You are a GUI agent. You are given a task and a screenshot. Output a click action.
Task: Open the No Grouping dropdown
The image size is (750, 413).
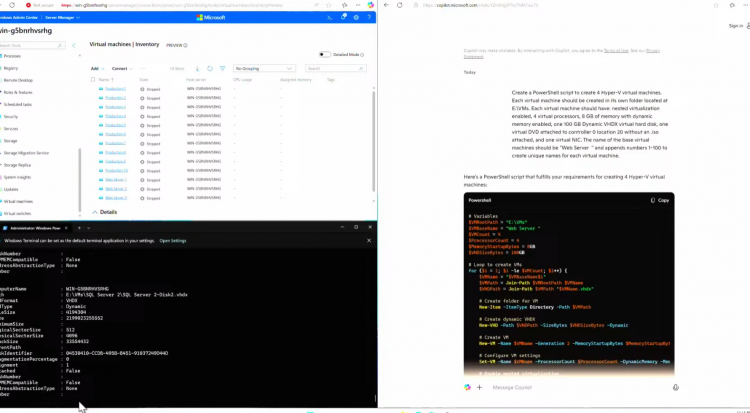point(264,68)
